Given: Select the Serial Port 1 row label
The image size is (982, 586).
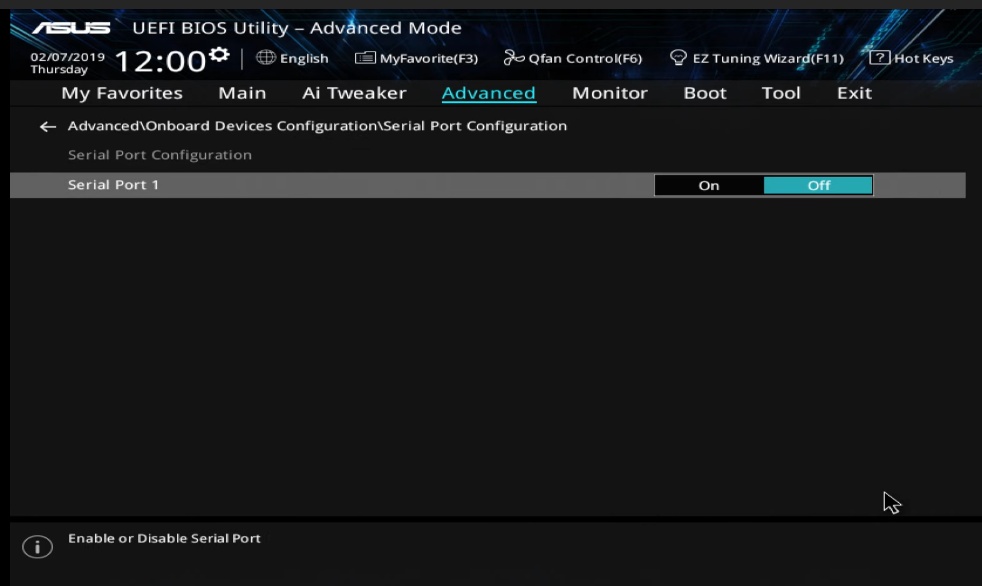Looking at the screenshot, I should coord(113,185).
